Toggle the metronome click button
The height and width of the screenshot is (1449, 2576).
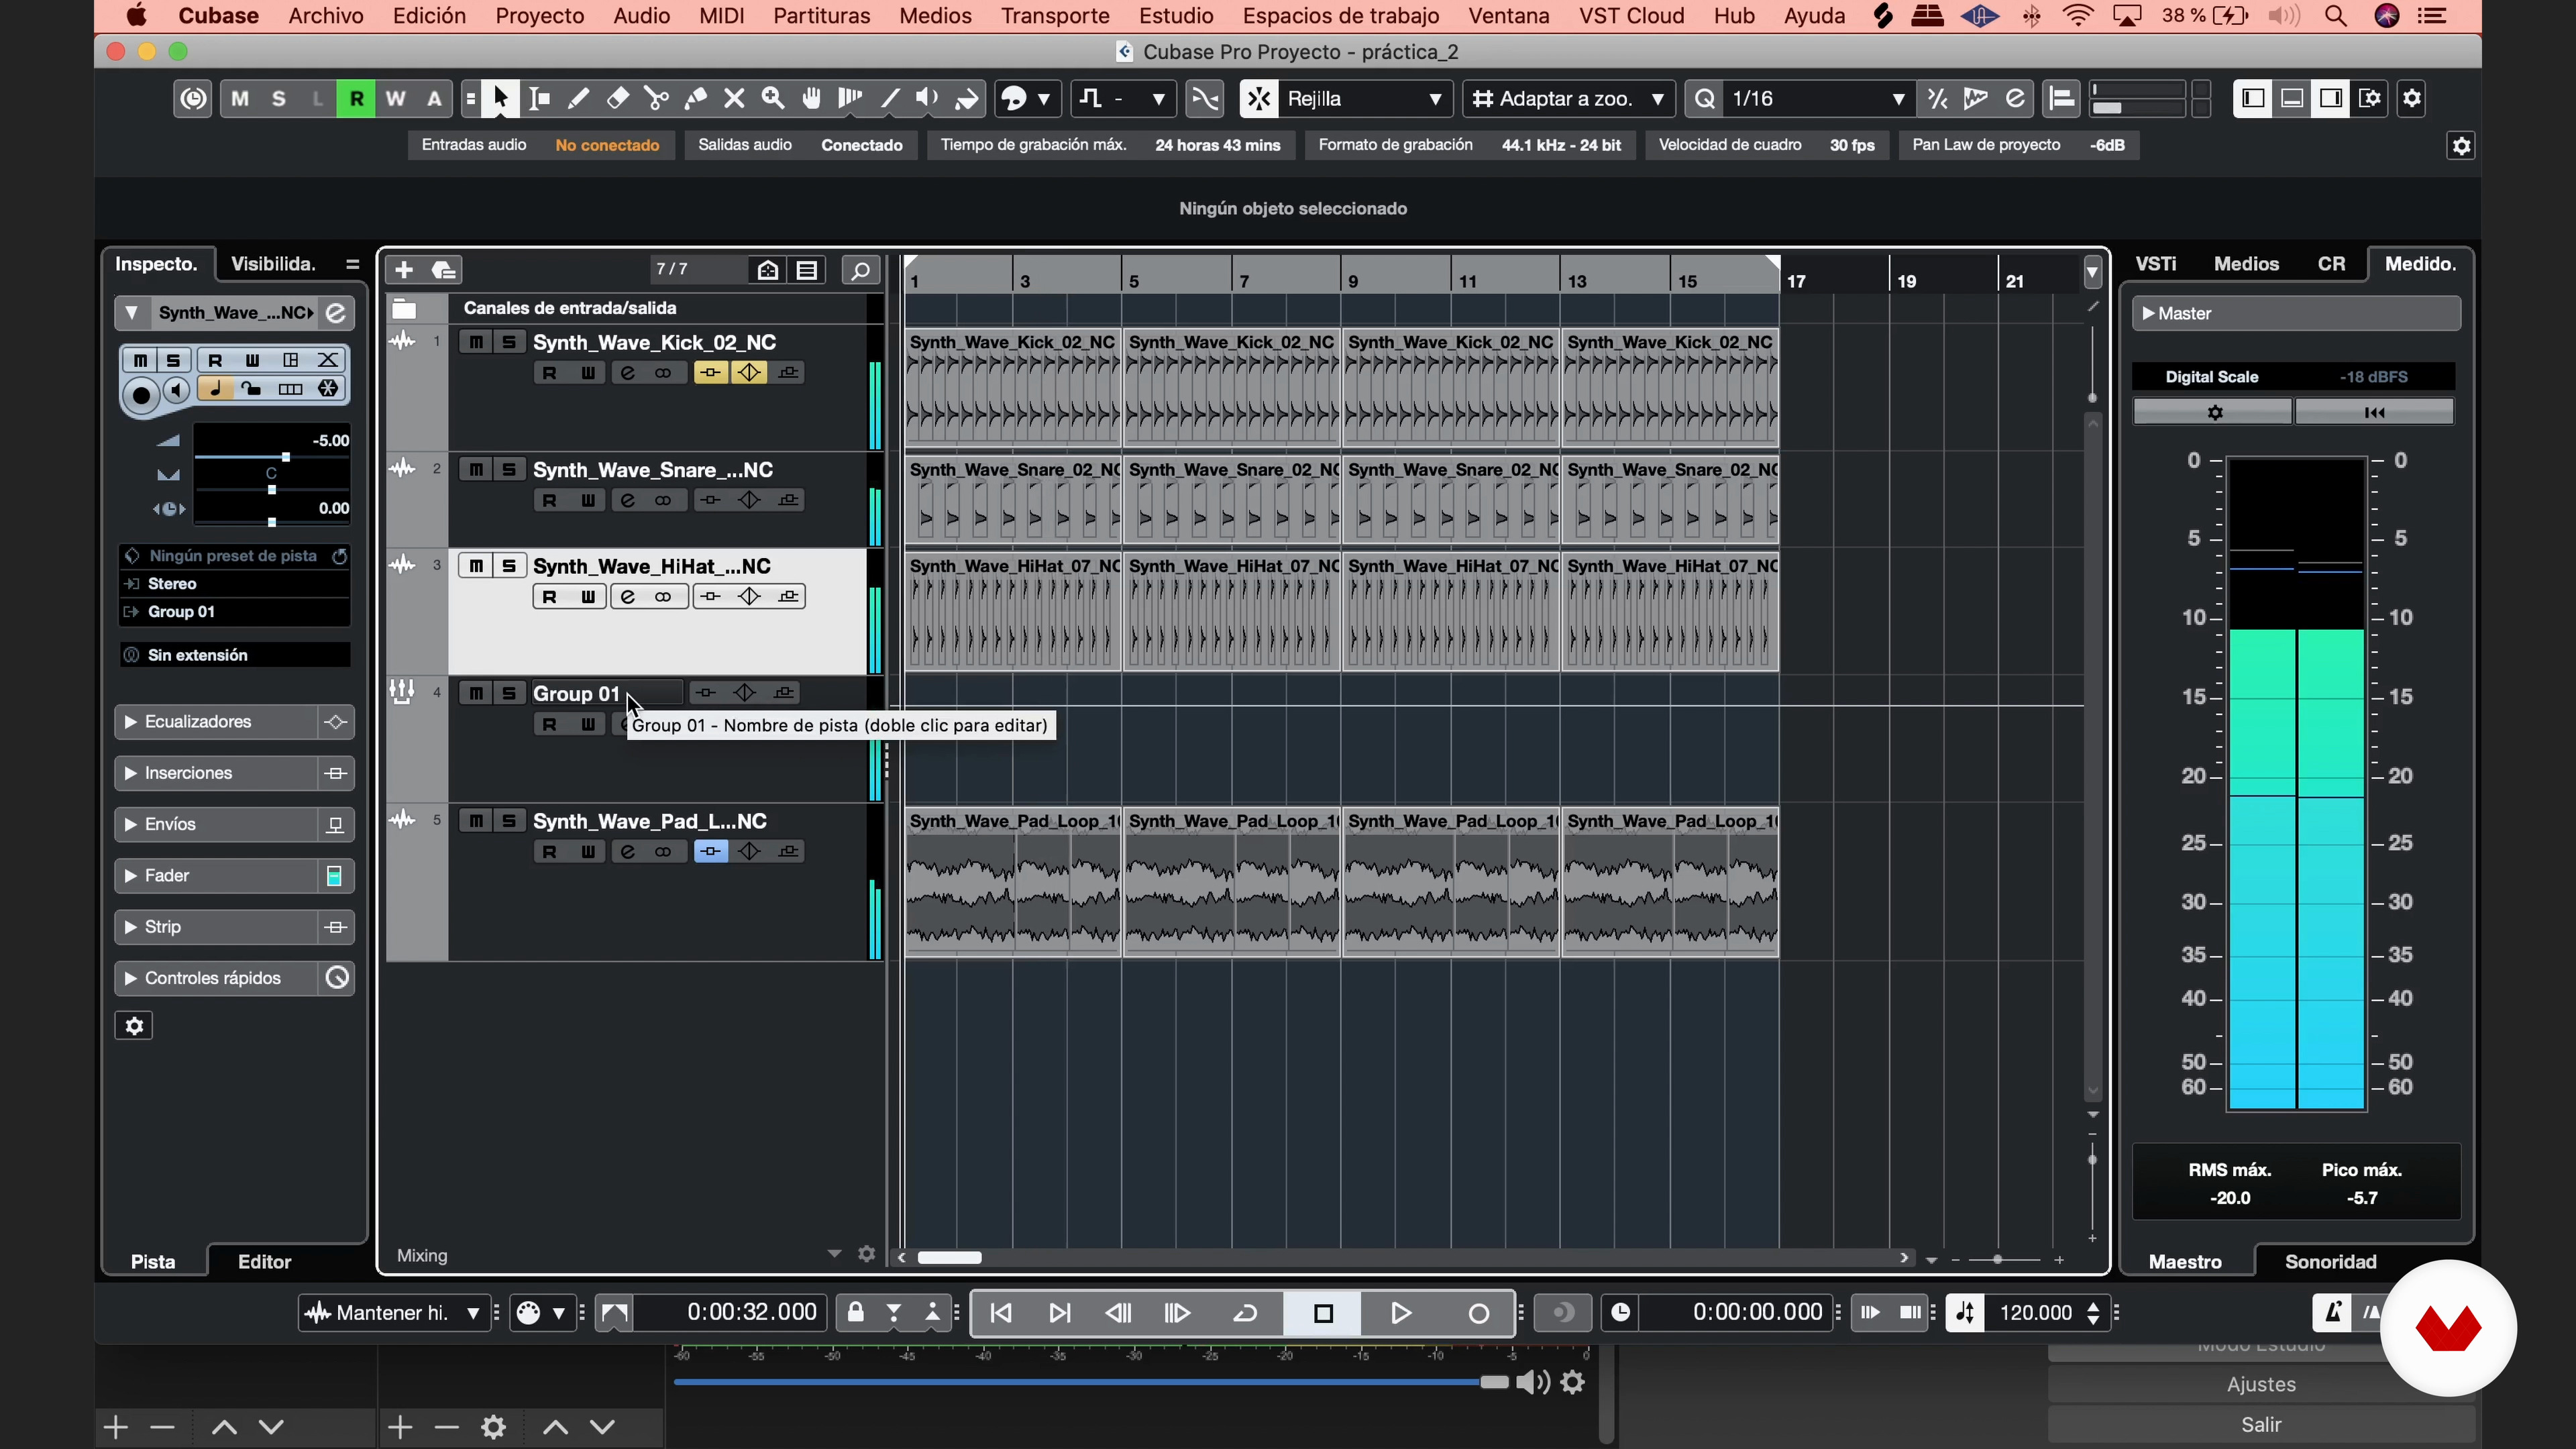(2332, 1313)
